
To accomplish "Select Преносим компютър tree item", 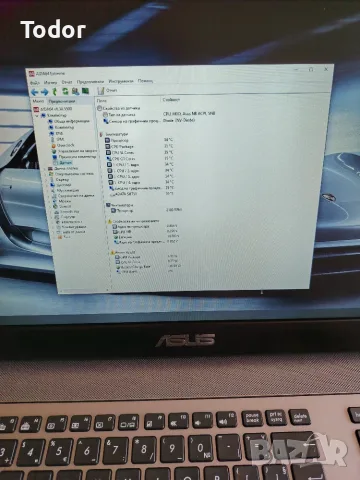I will click(x=74, y=157).
